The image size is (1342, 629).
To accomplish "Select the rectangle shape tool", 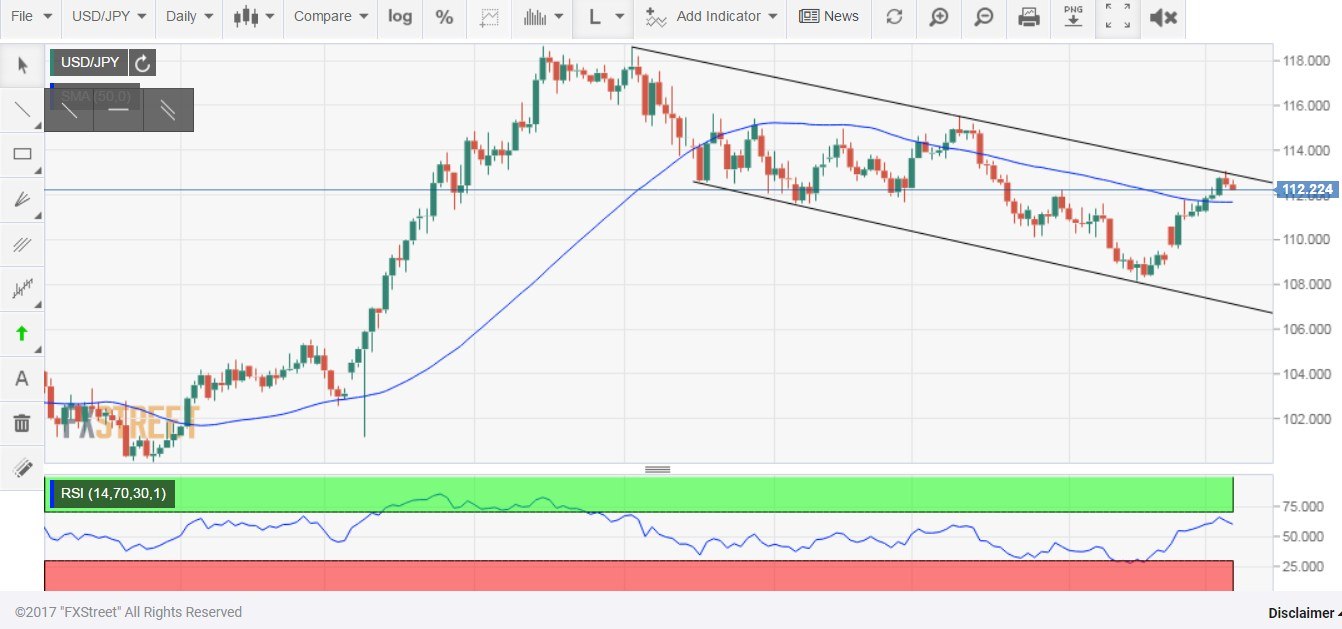I will click(x=22, y=154).
